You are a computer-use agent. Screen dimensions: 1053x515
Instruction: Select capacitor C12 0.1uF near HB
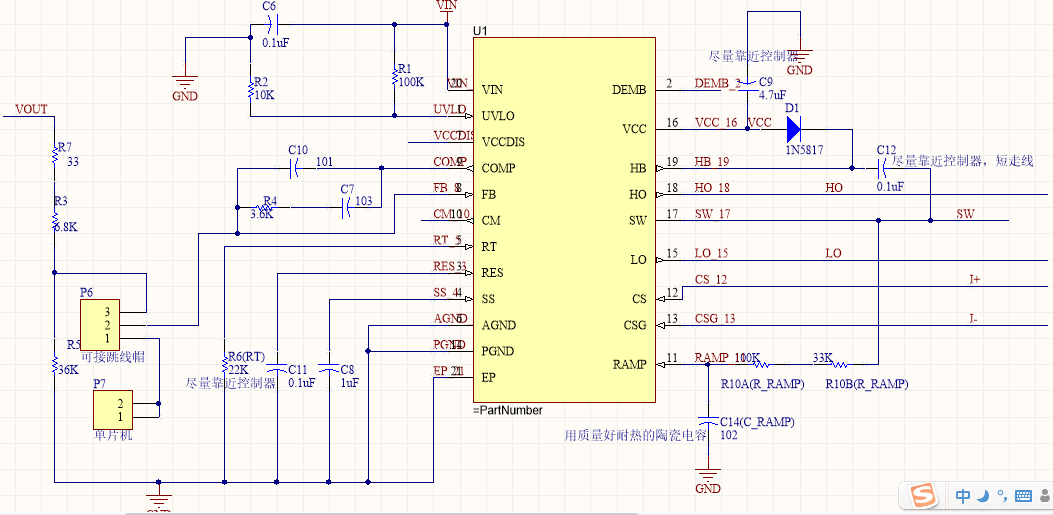(884, 167)
